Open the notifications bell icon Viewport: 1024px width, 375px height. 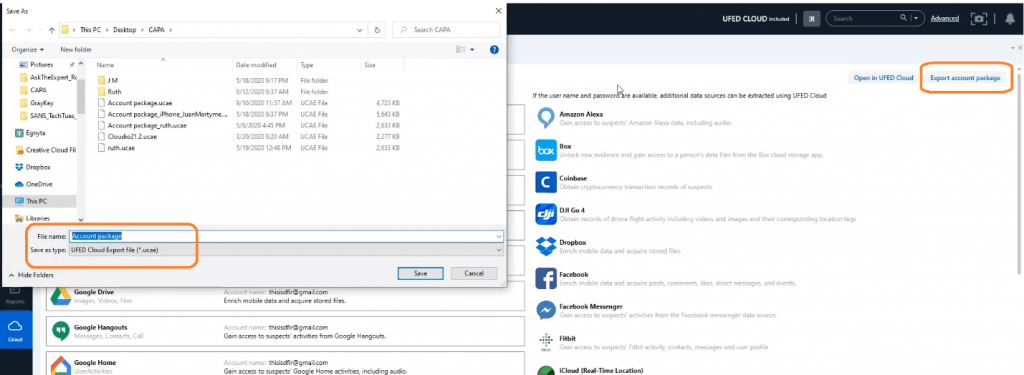pyautogui.click(x=1010, y=18)
